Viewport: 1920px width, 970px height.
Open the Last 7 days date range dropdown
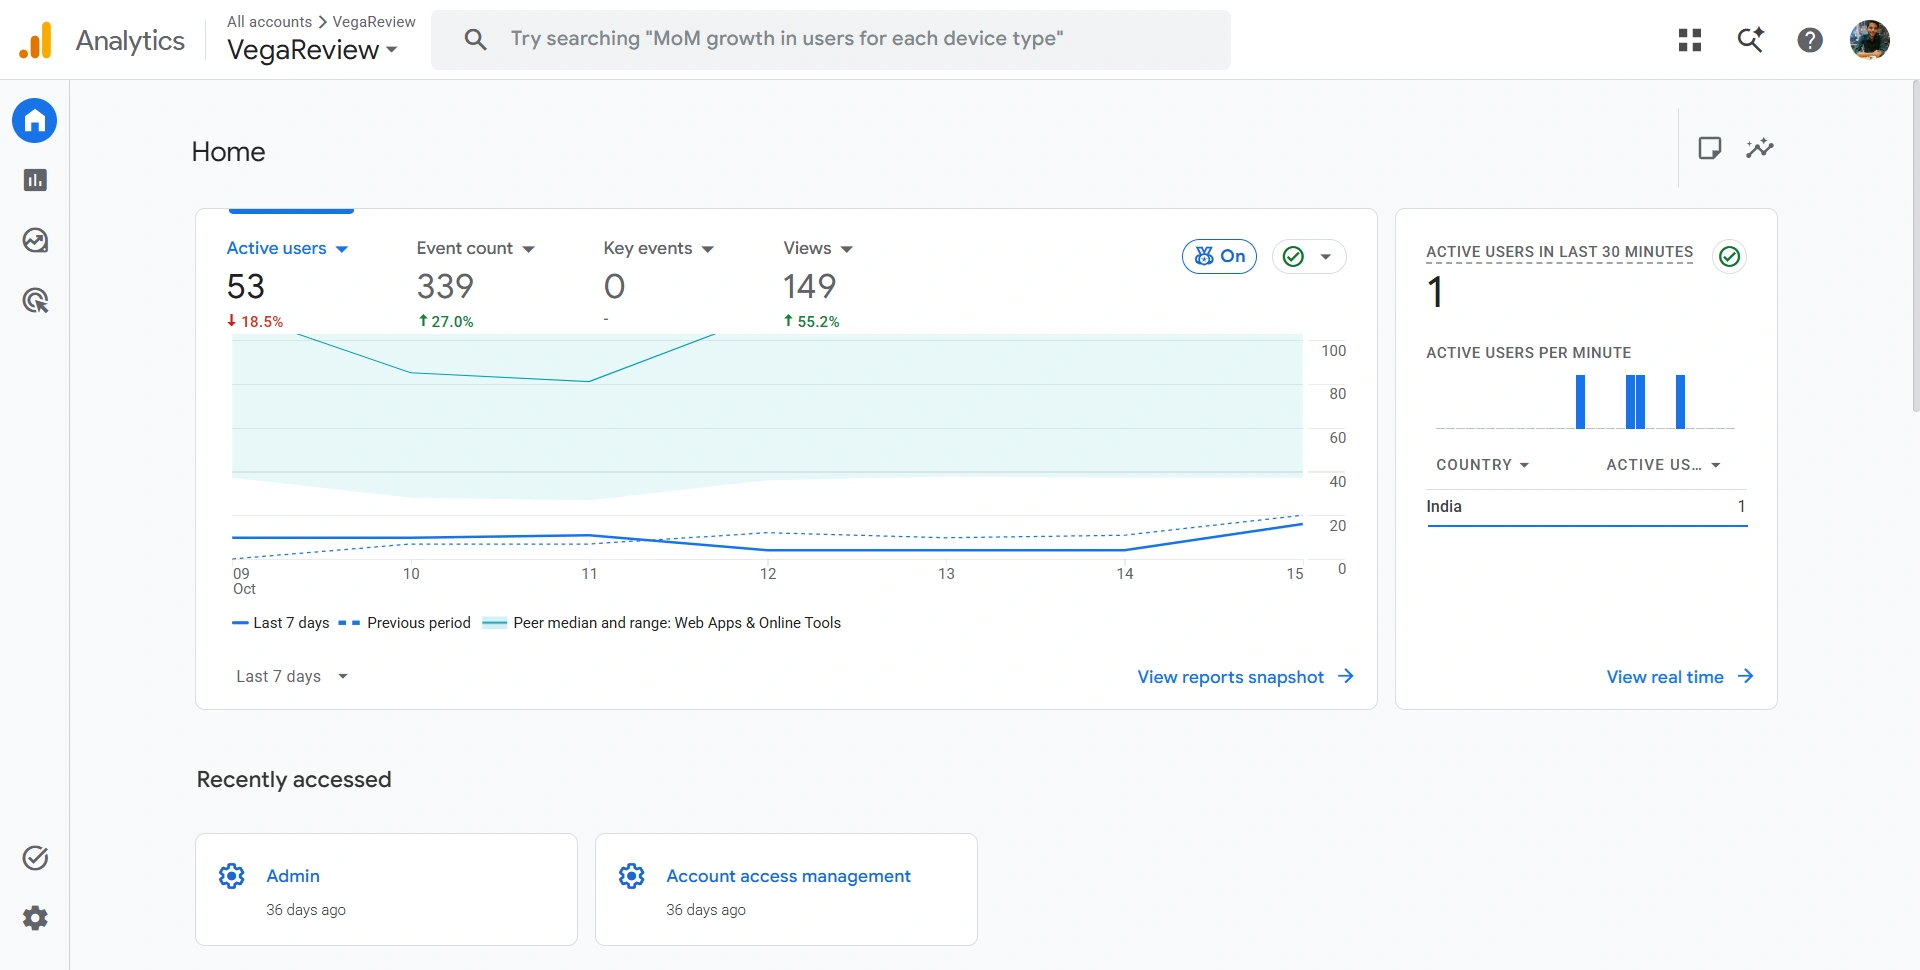click(292, 677)
